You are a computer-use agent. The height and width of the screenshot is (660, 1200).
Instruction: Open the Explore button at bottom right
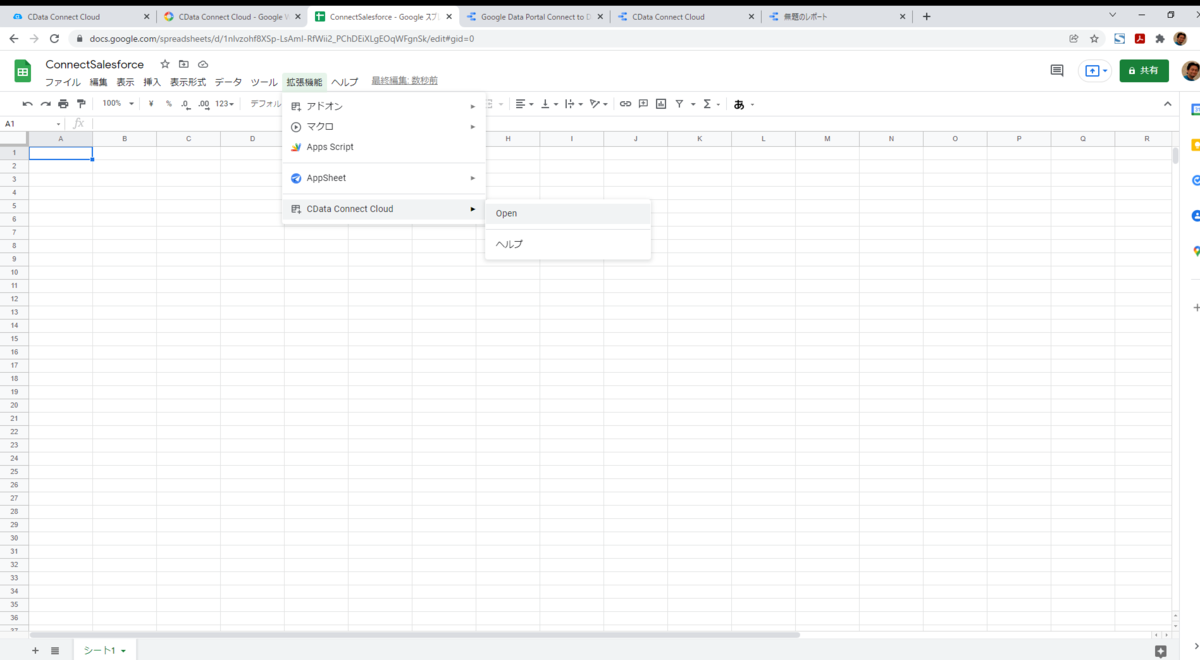(1160, 651)
